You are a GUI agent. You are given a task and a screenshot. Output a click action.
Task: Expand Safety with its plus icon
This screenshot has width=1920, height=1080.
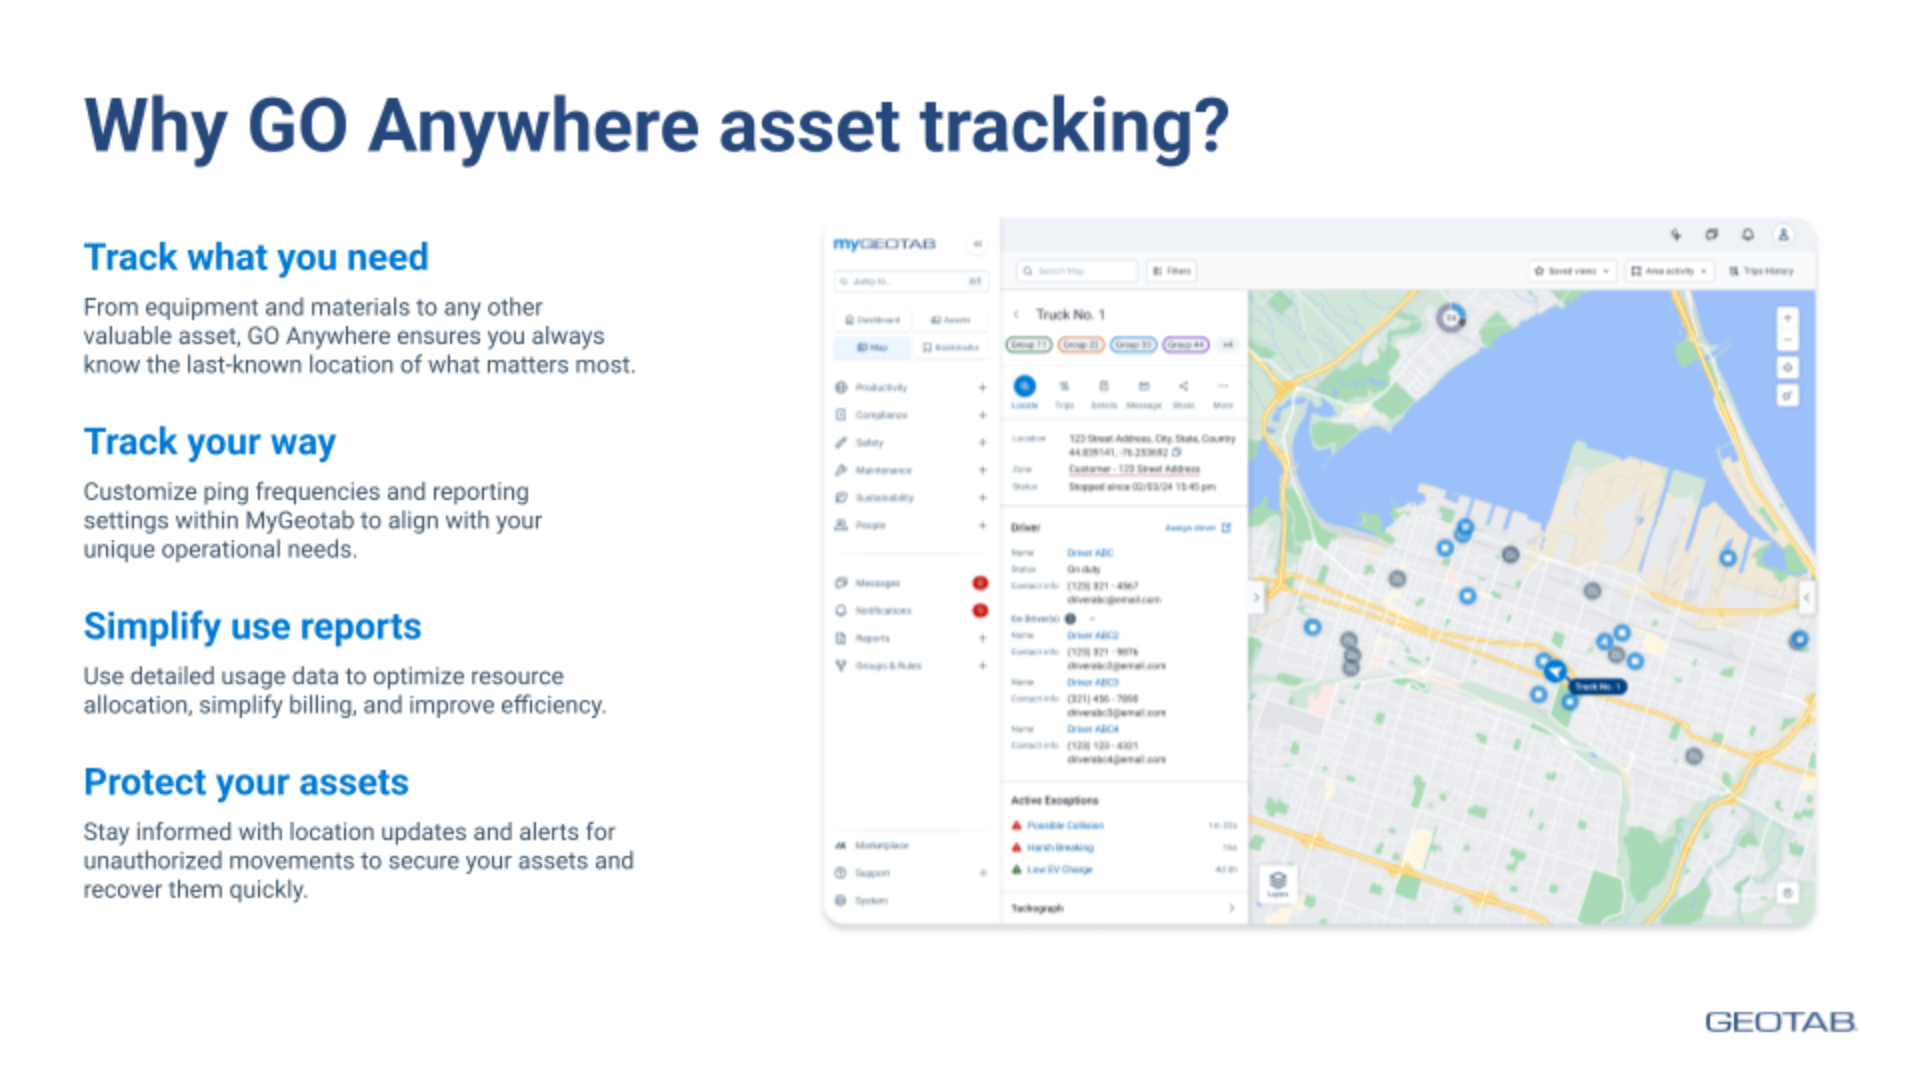click(982, 442)
